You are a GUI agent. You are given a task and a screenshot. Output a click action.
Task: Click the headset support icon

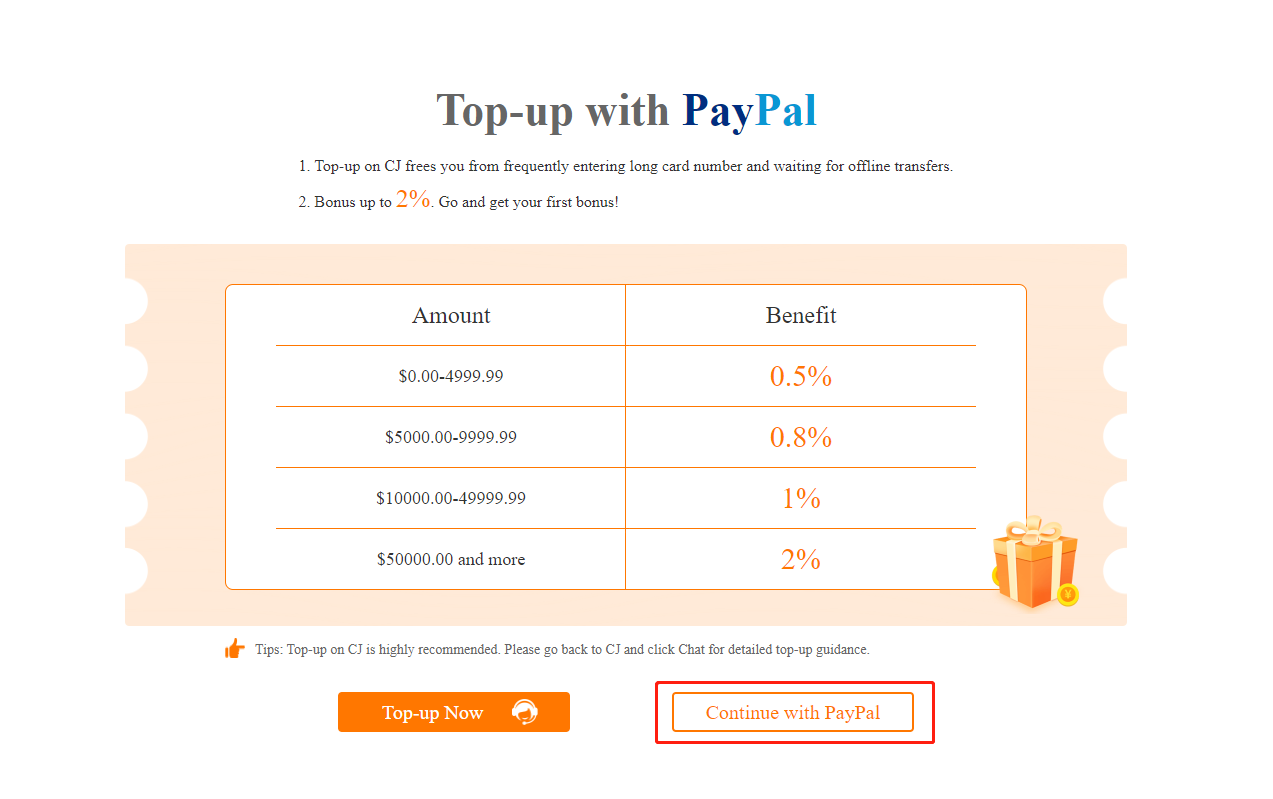(x=524, y=712)
